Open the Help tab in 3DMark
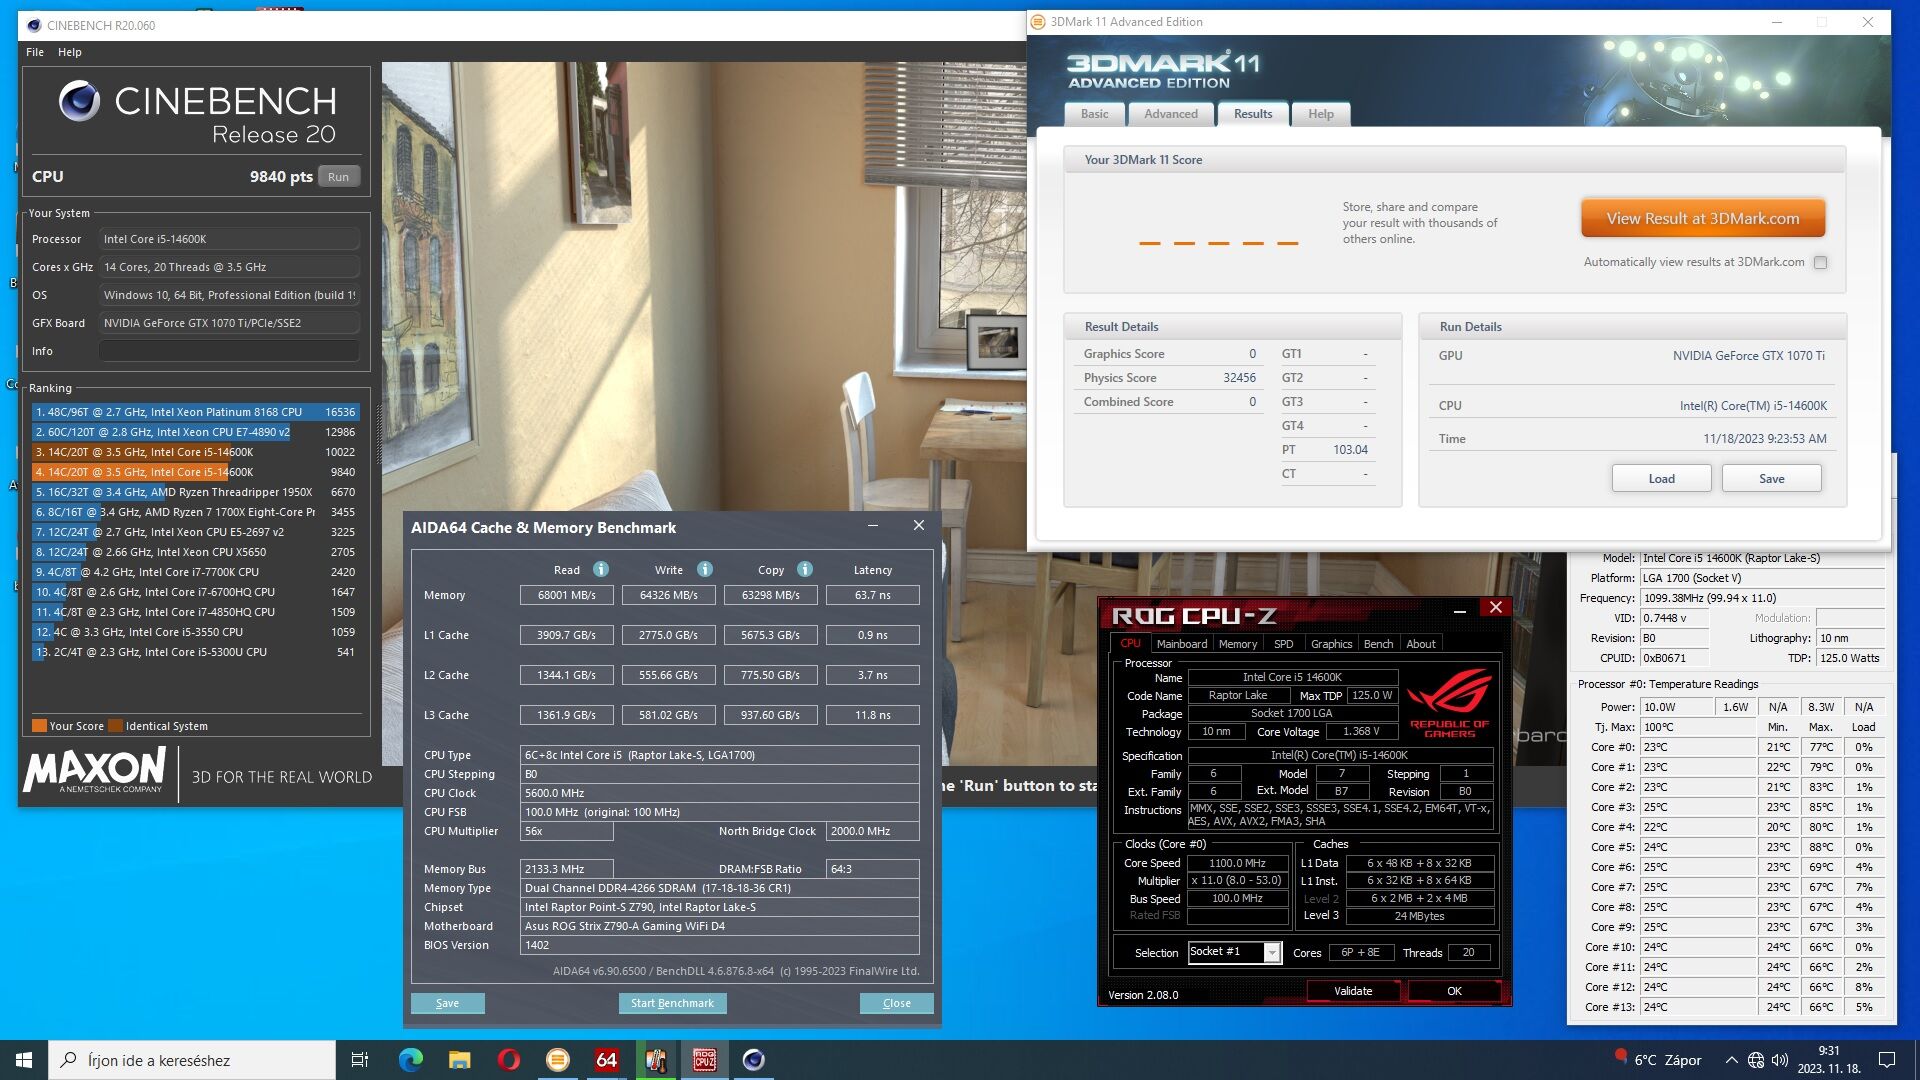 tap(1320, 114)
